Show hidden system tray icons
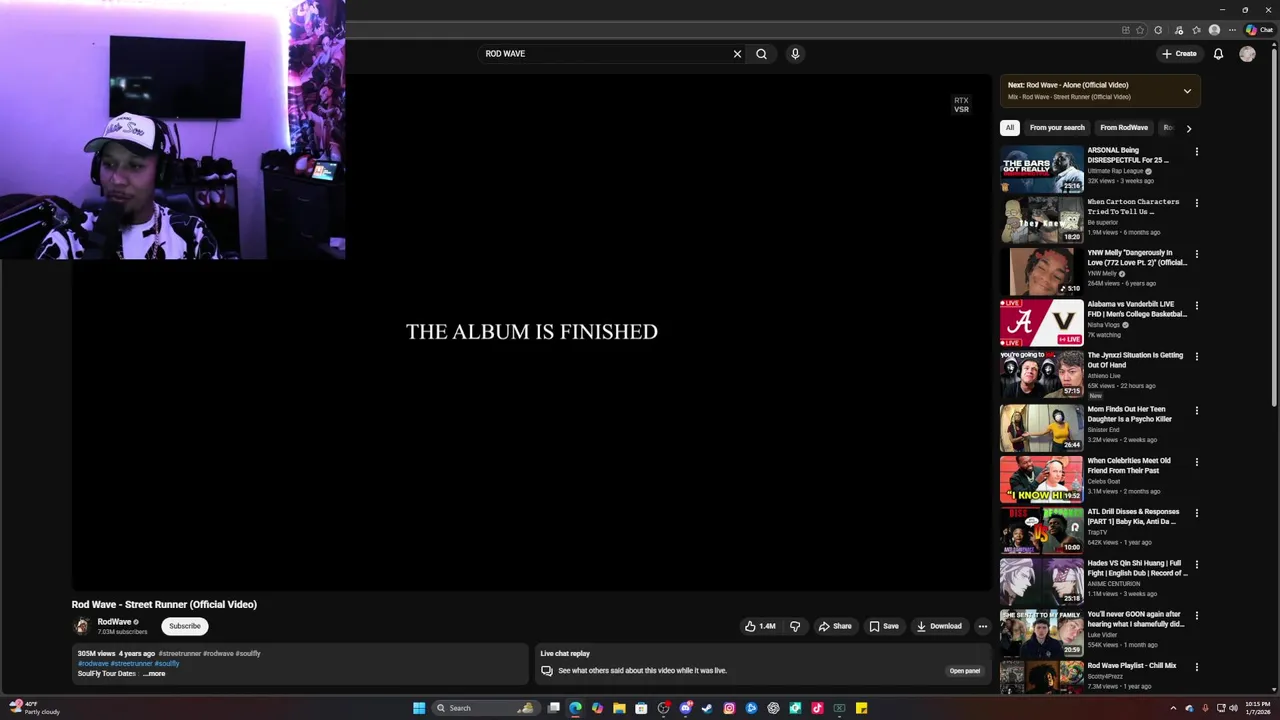The image size is (1280, 720). (1174, 708)
